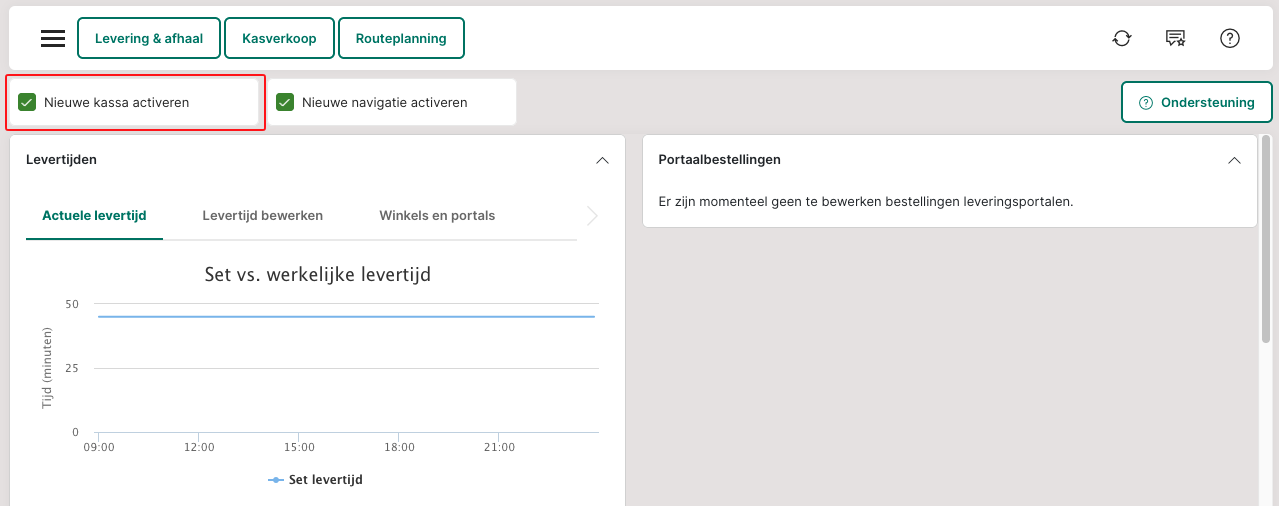Open Levering & afhaal
This screenshot has height=506, width=1279.
coord(149,38)
